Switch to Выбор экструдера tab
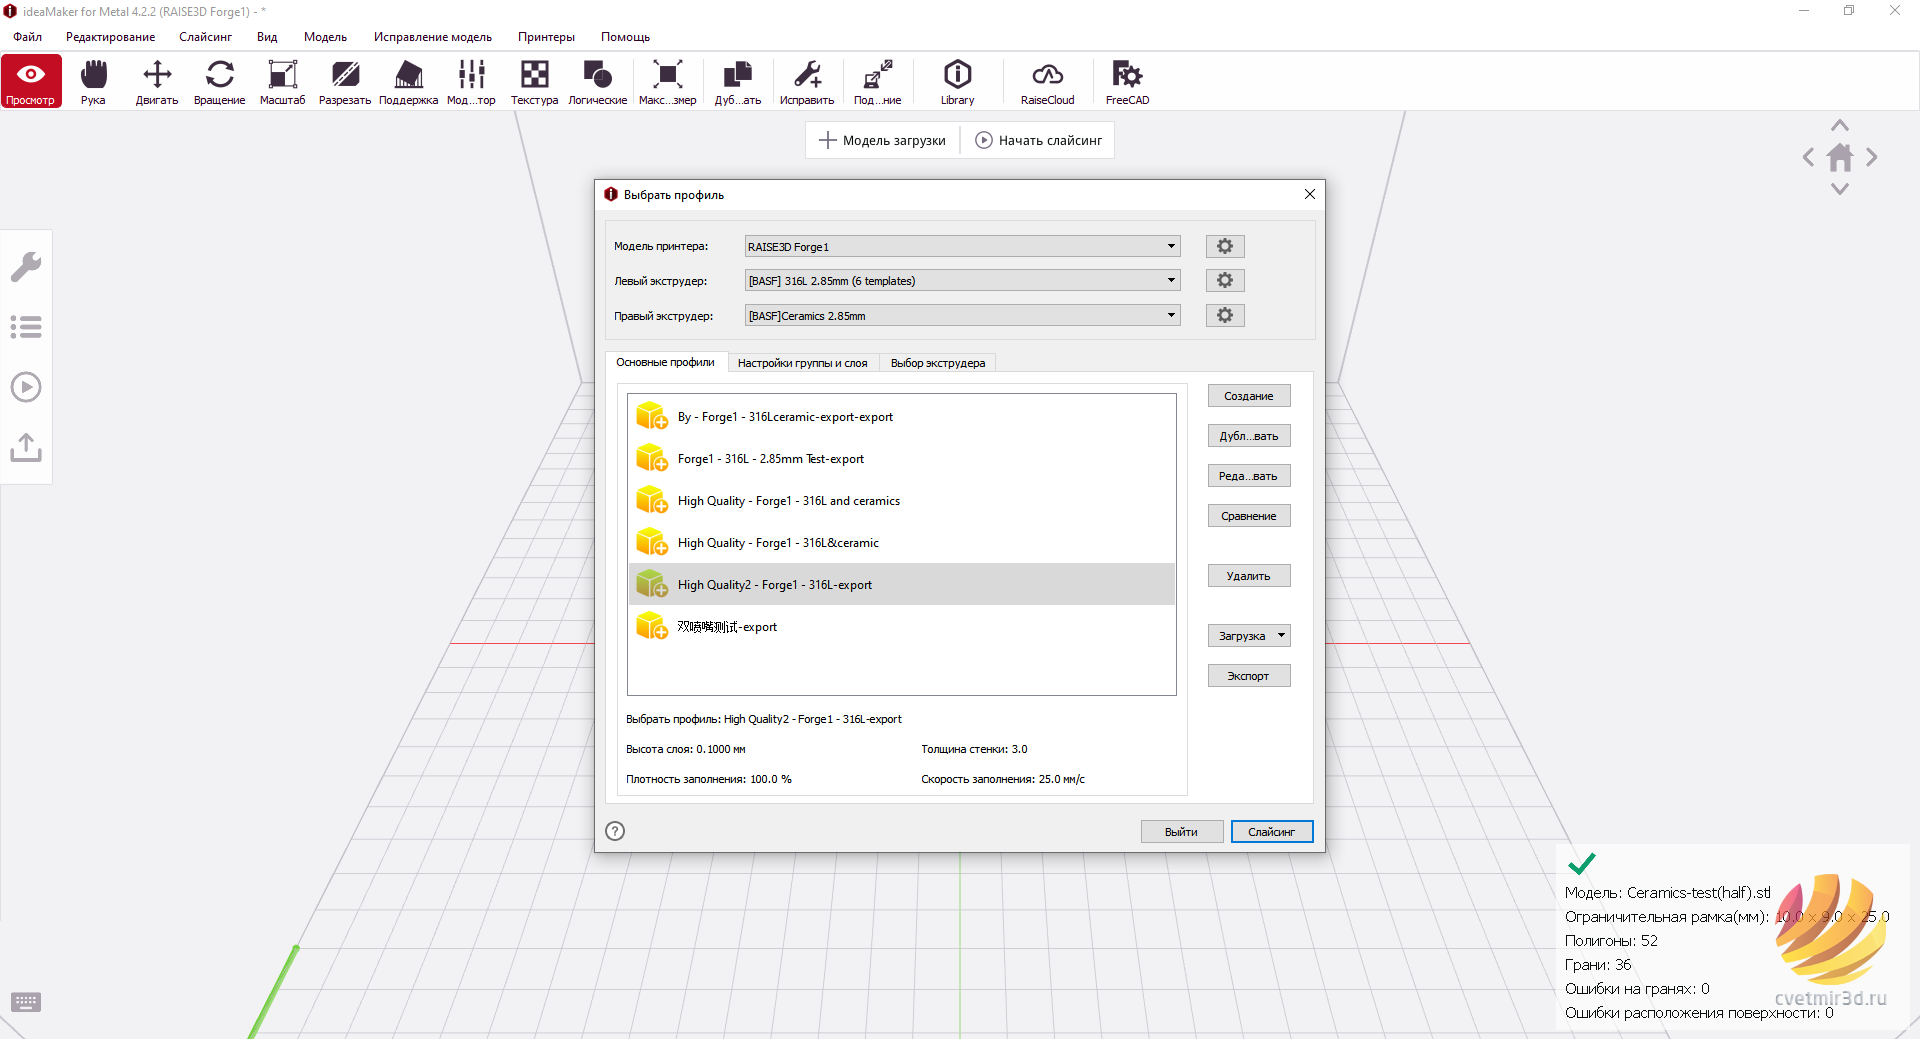1920x1039 pixels. click(937, 363)
